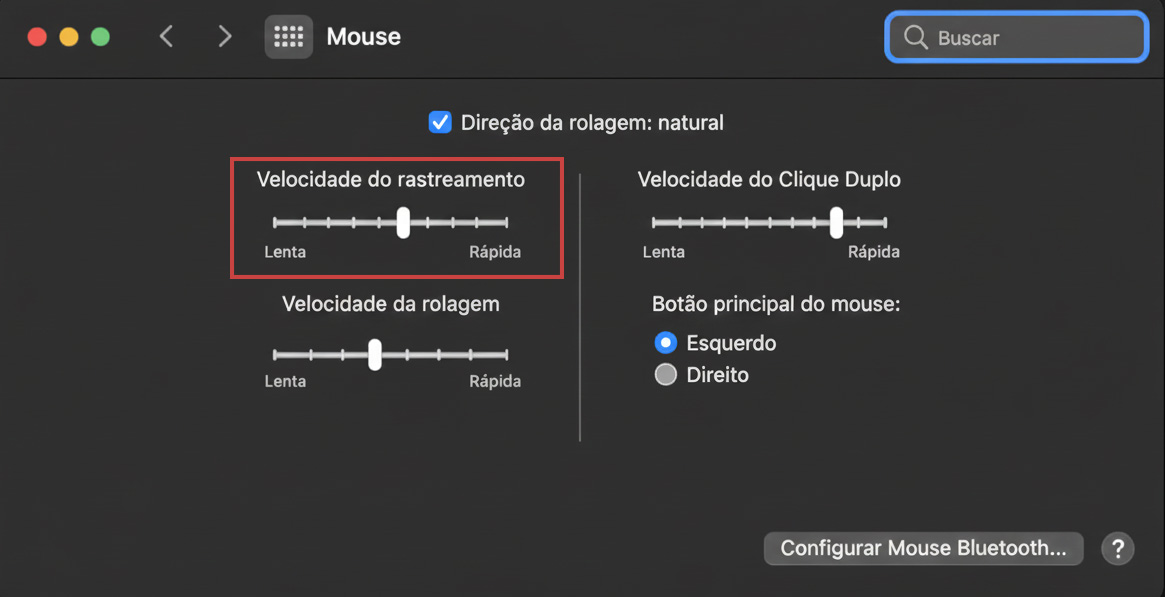Click the forward navigation arrow
Screen dimensions: 1165x597
point(224,36)
